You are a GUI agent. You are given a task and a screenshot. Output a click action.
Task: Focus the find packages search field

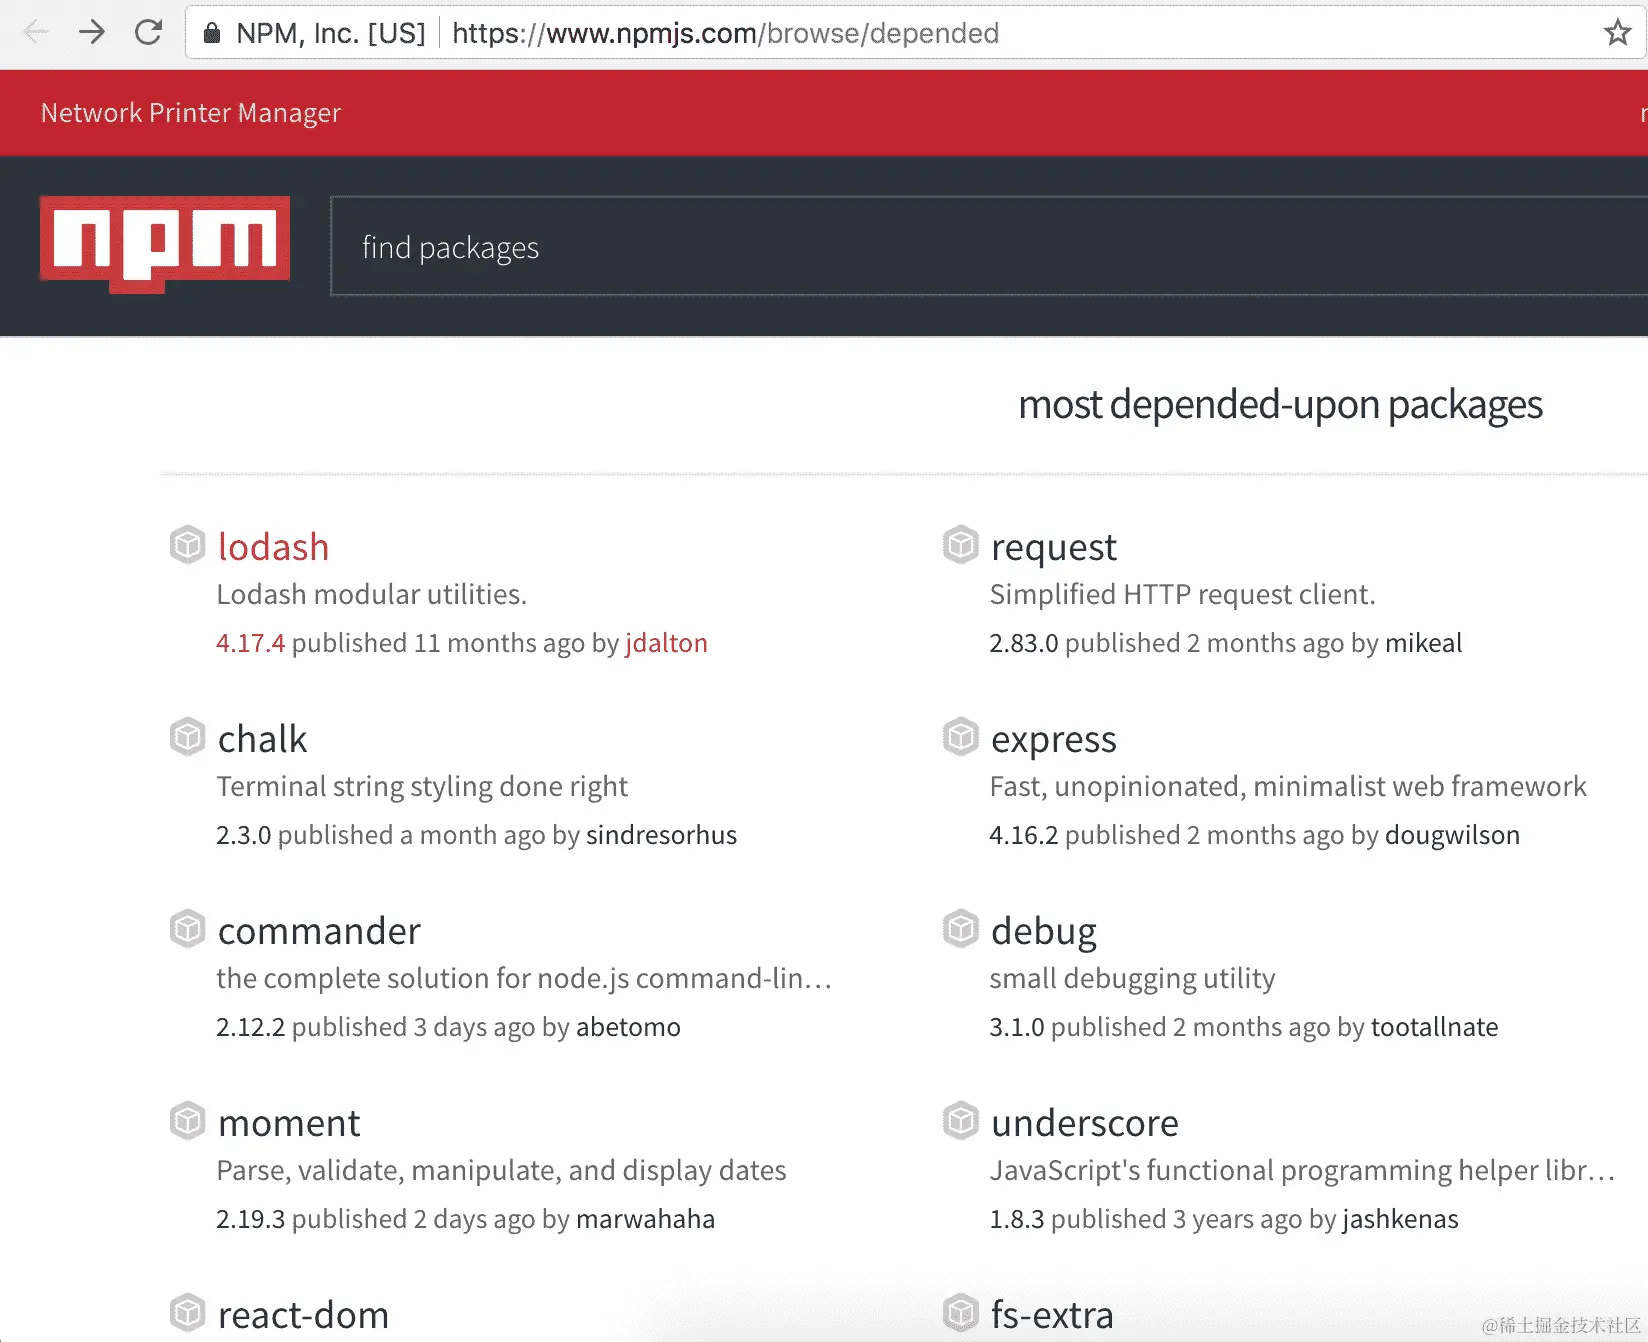(989, 246)
